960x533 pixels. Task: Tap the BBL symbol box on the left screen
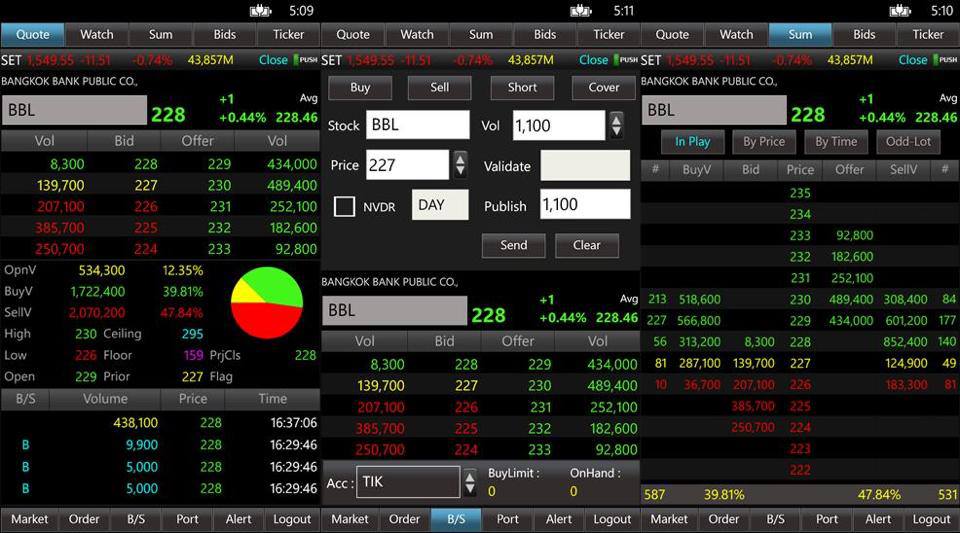pos(74,110)
